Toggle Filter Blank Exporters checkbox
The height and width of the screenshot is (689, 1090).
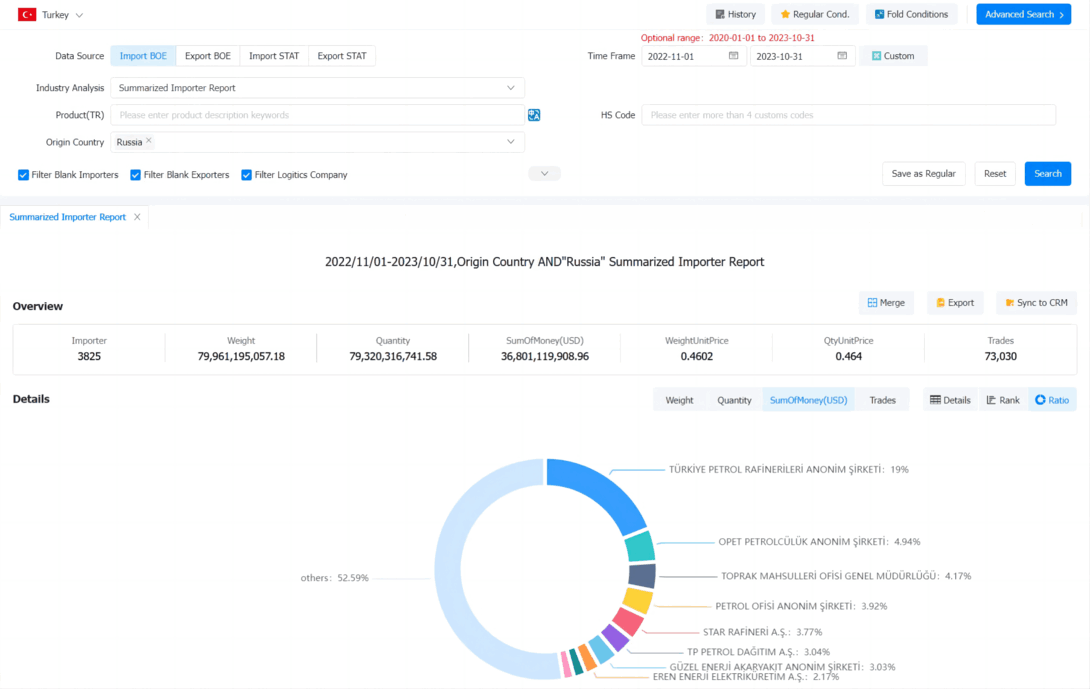[x=136, y=175]
